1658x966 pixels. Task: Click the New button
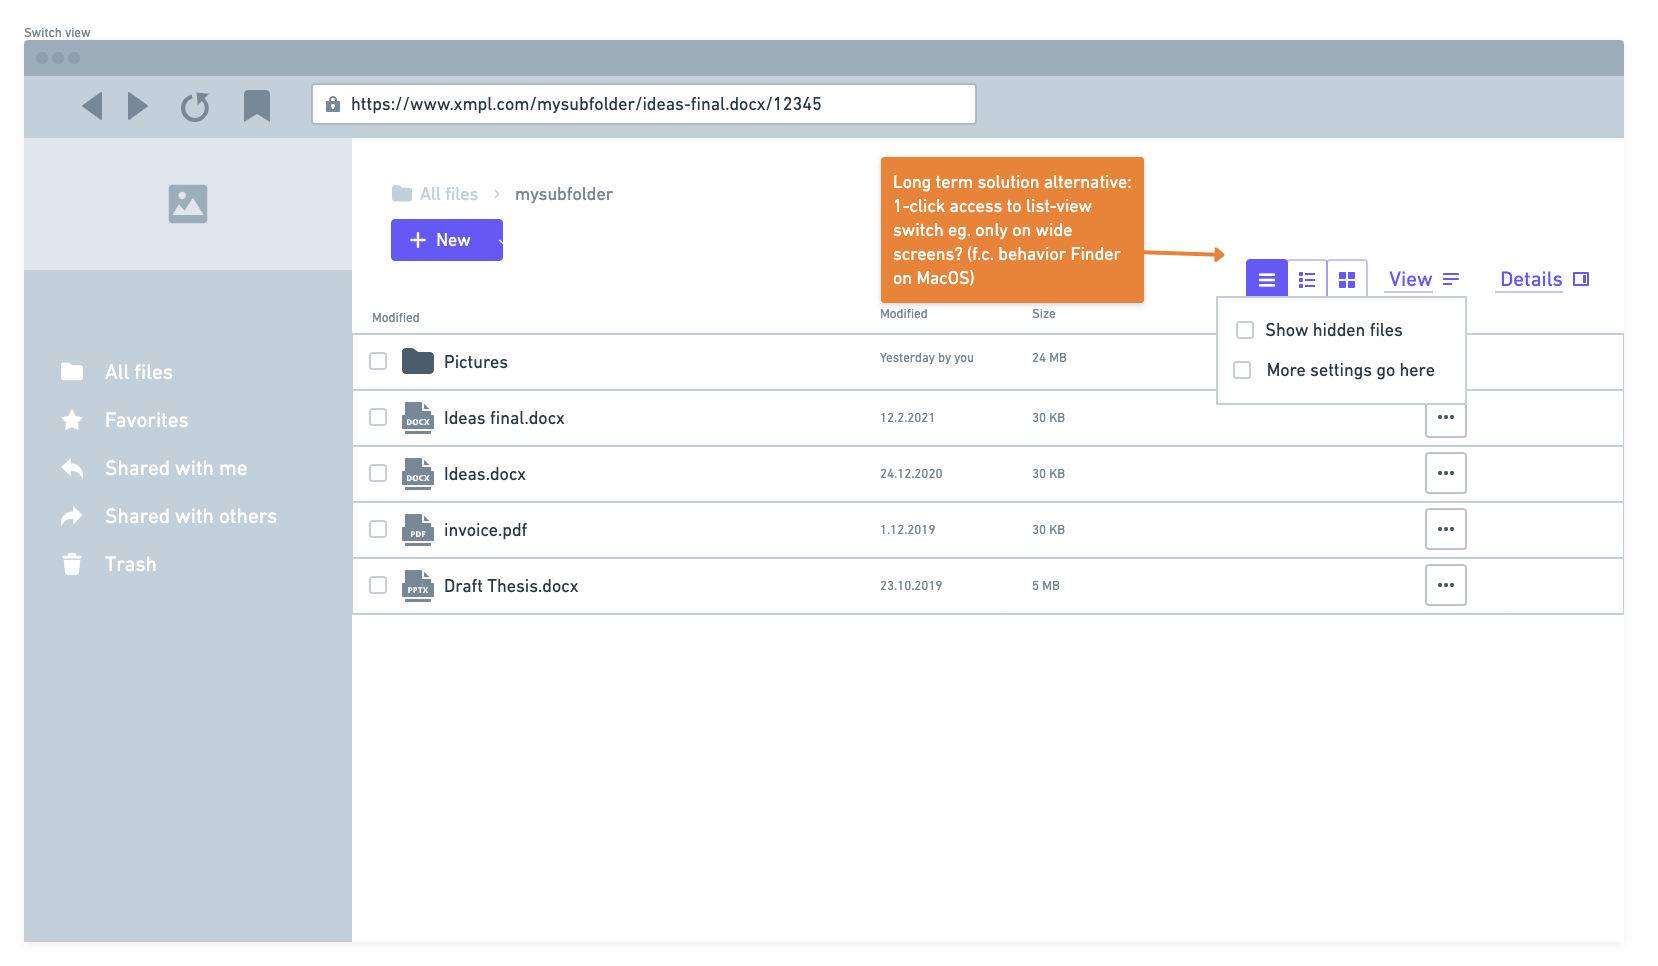[x=447, y=240]
